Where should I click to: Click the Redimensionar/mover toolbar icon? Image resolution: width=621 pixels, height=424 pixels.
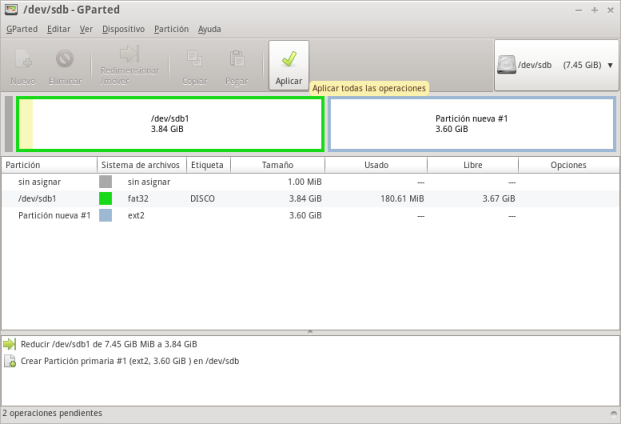tap(130, 56)
